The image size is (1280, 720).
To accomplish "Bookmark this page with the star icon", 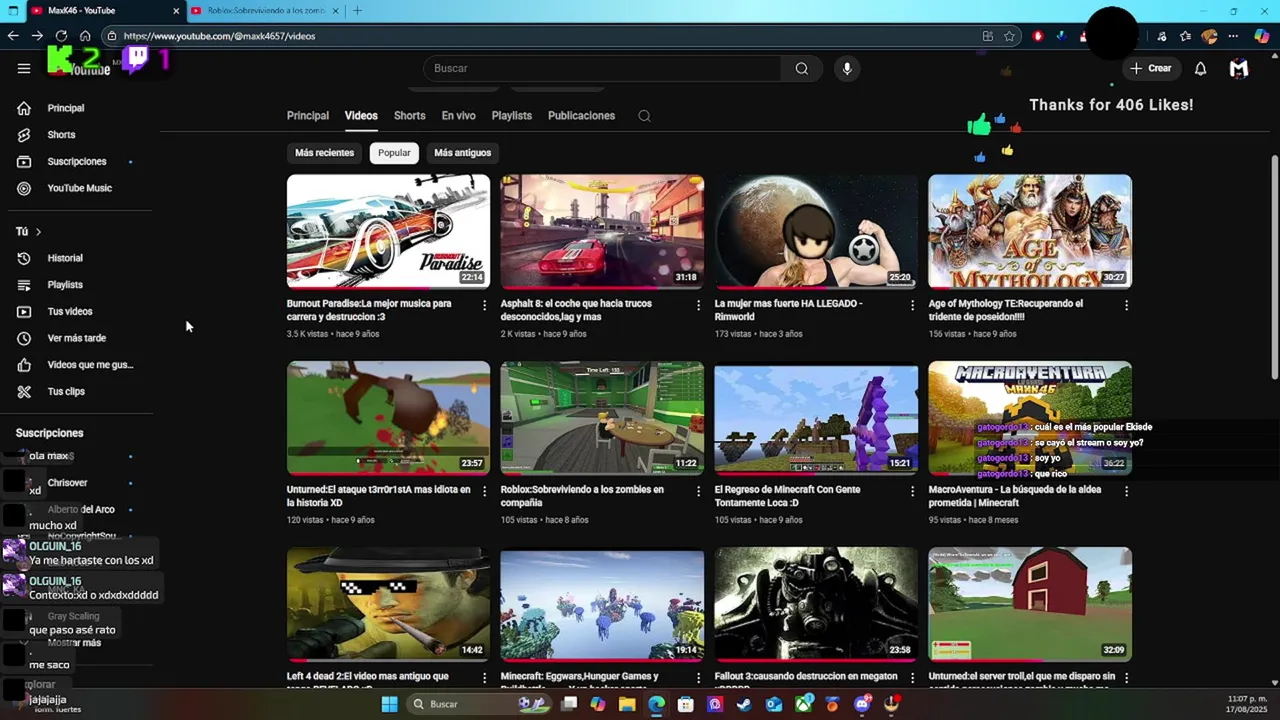I will tap(1010, 36).
